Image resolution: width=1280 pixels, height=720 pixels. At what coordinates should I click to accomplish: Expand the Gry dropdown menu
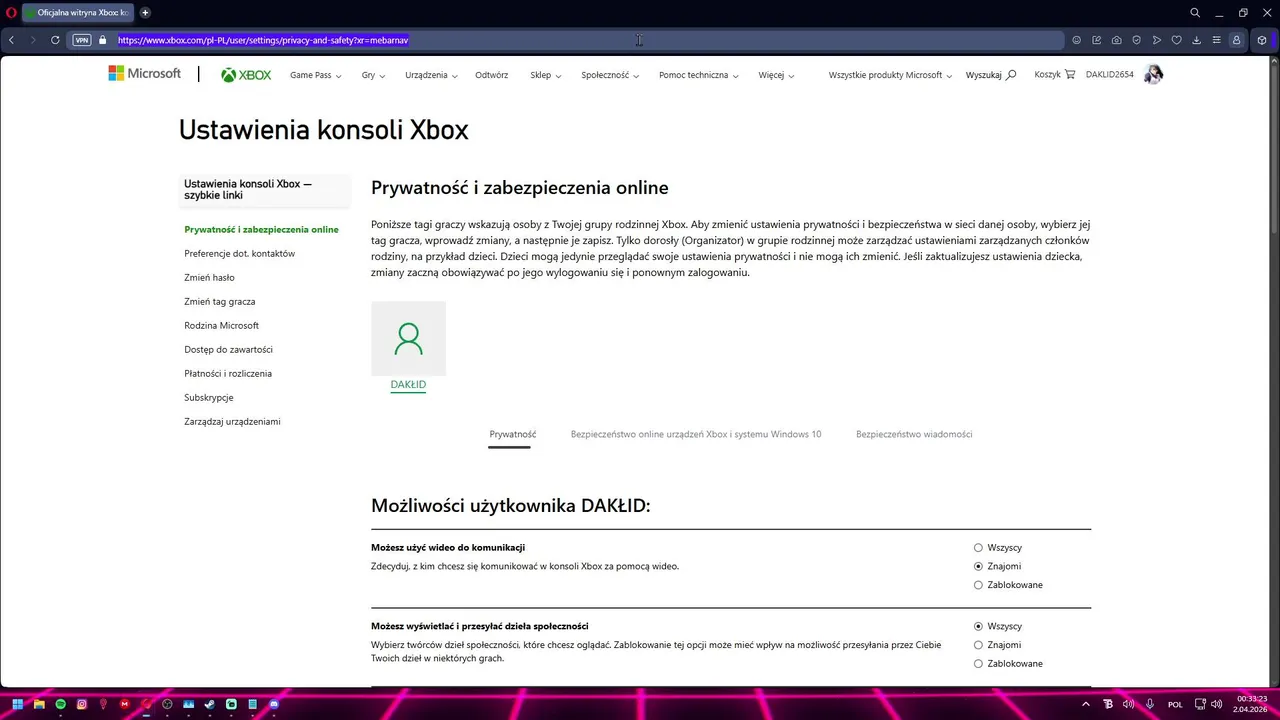pos(373,75)
